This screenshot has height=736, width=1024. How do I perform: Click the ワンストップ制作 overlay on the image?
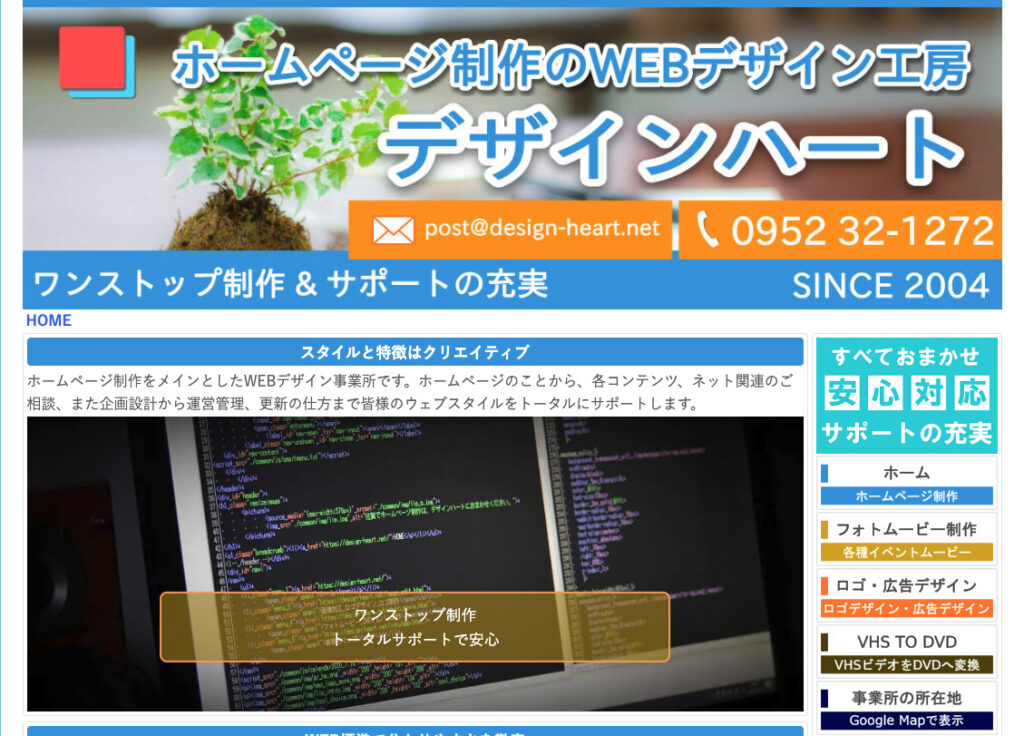click(x=413, y=625)
